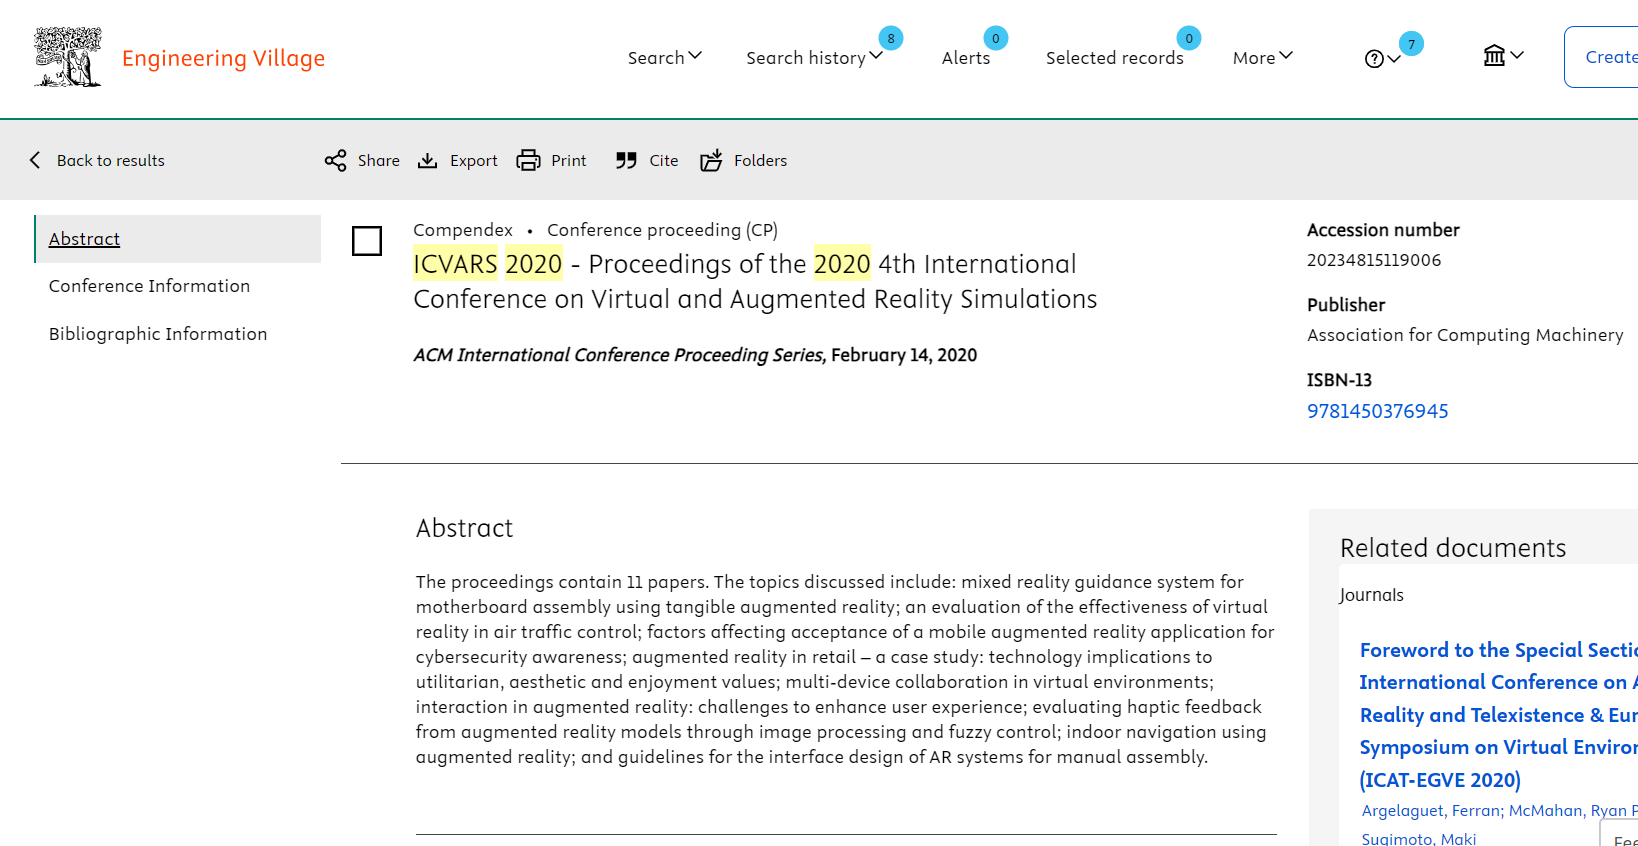
Task: Open the help question mark menu
Action: click(x=1382, y=59)
